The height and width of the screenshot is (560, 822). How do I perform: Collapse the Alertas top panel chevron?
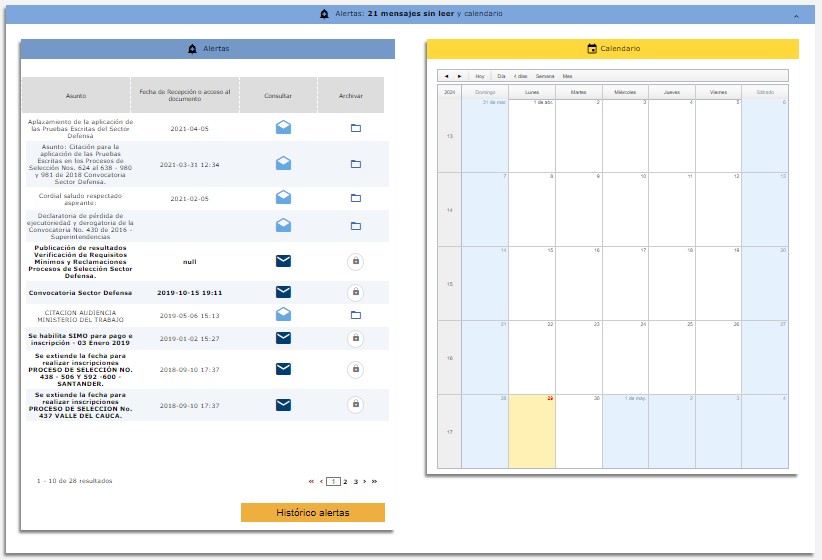(795, 17)
